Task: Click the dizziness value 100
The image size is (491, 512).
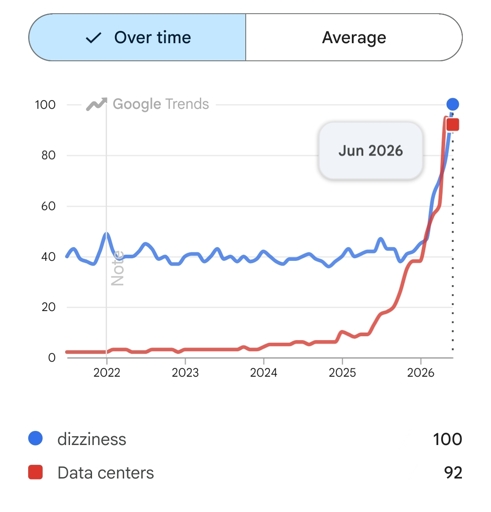Action: pos(448,439)
